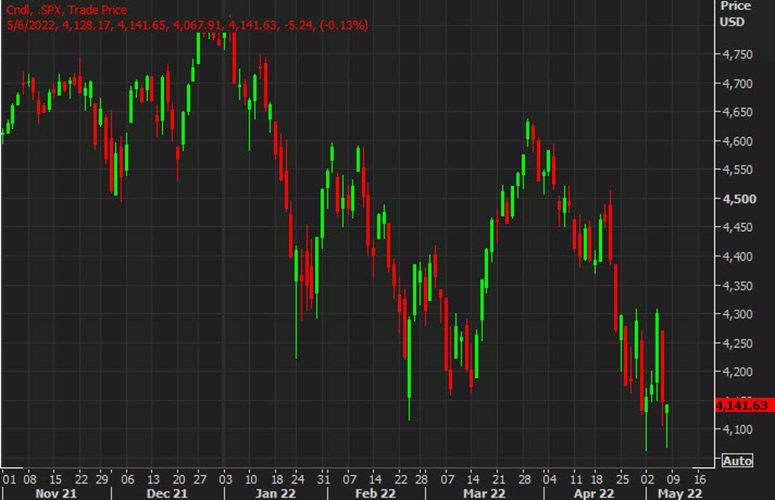Click the date tick 16 in May
The height and width of the screenshot is (500, 775).
[x=699, y=479]
